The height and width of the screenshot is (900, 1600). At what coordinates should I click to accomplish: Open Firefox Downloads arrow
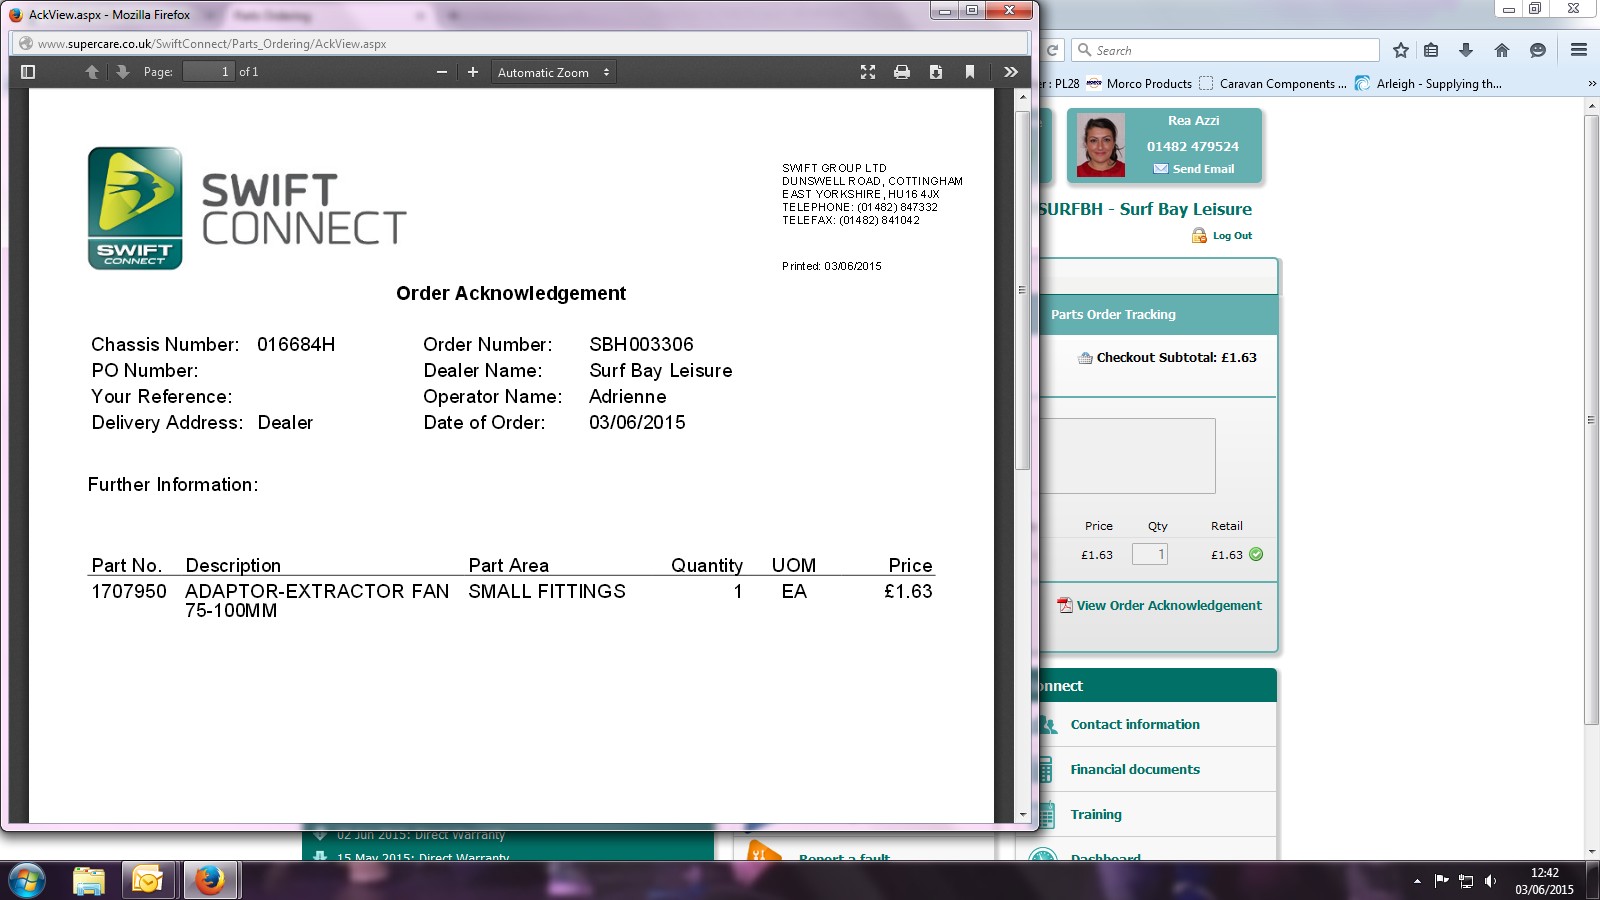[x=1466, y=50]
